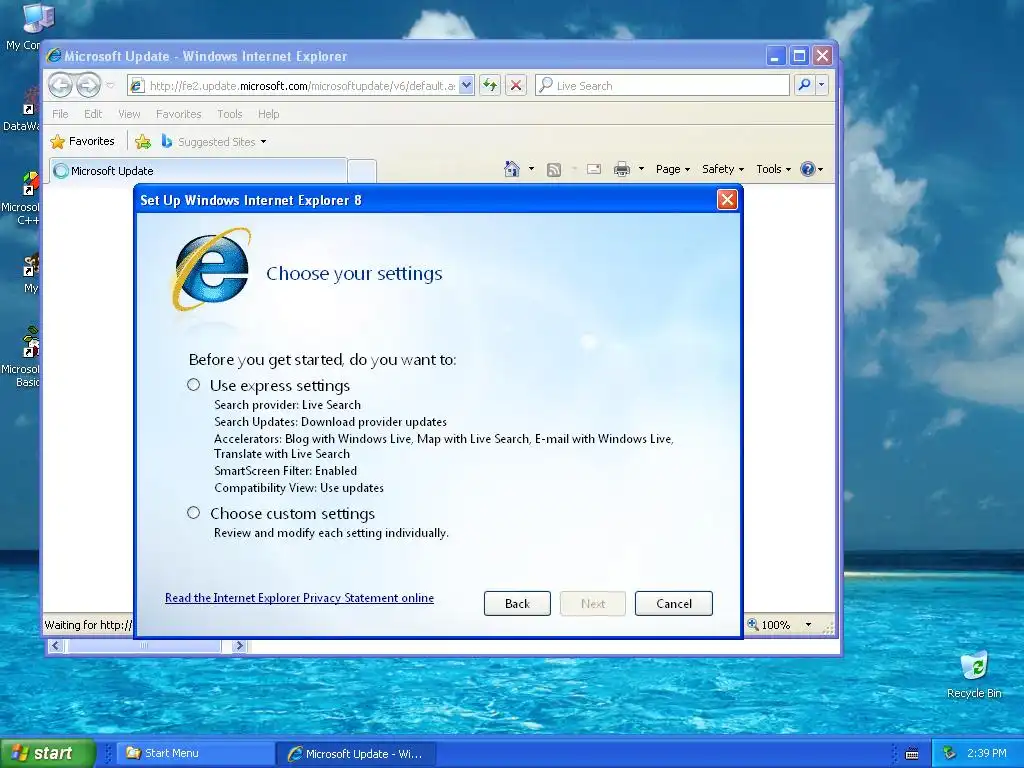This screenshot has width=1024, height=768.
Task: Open the search provider dropdown arrow
Action: click(x=822, y=85)
